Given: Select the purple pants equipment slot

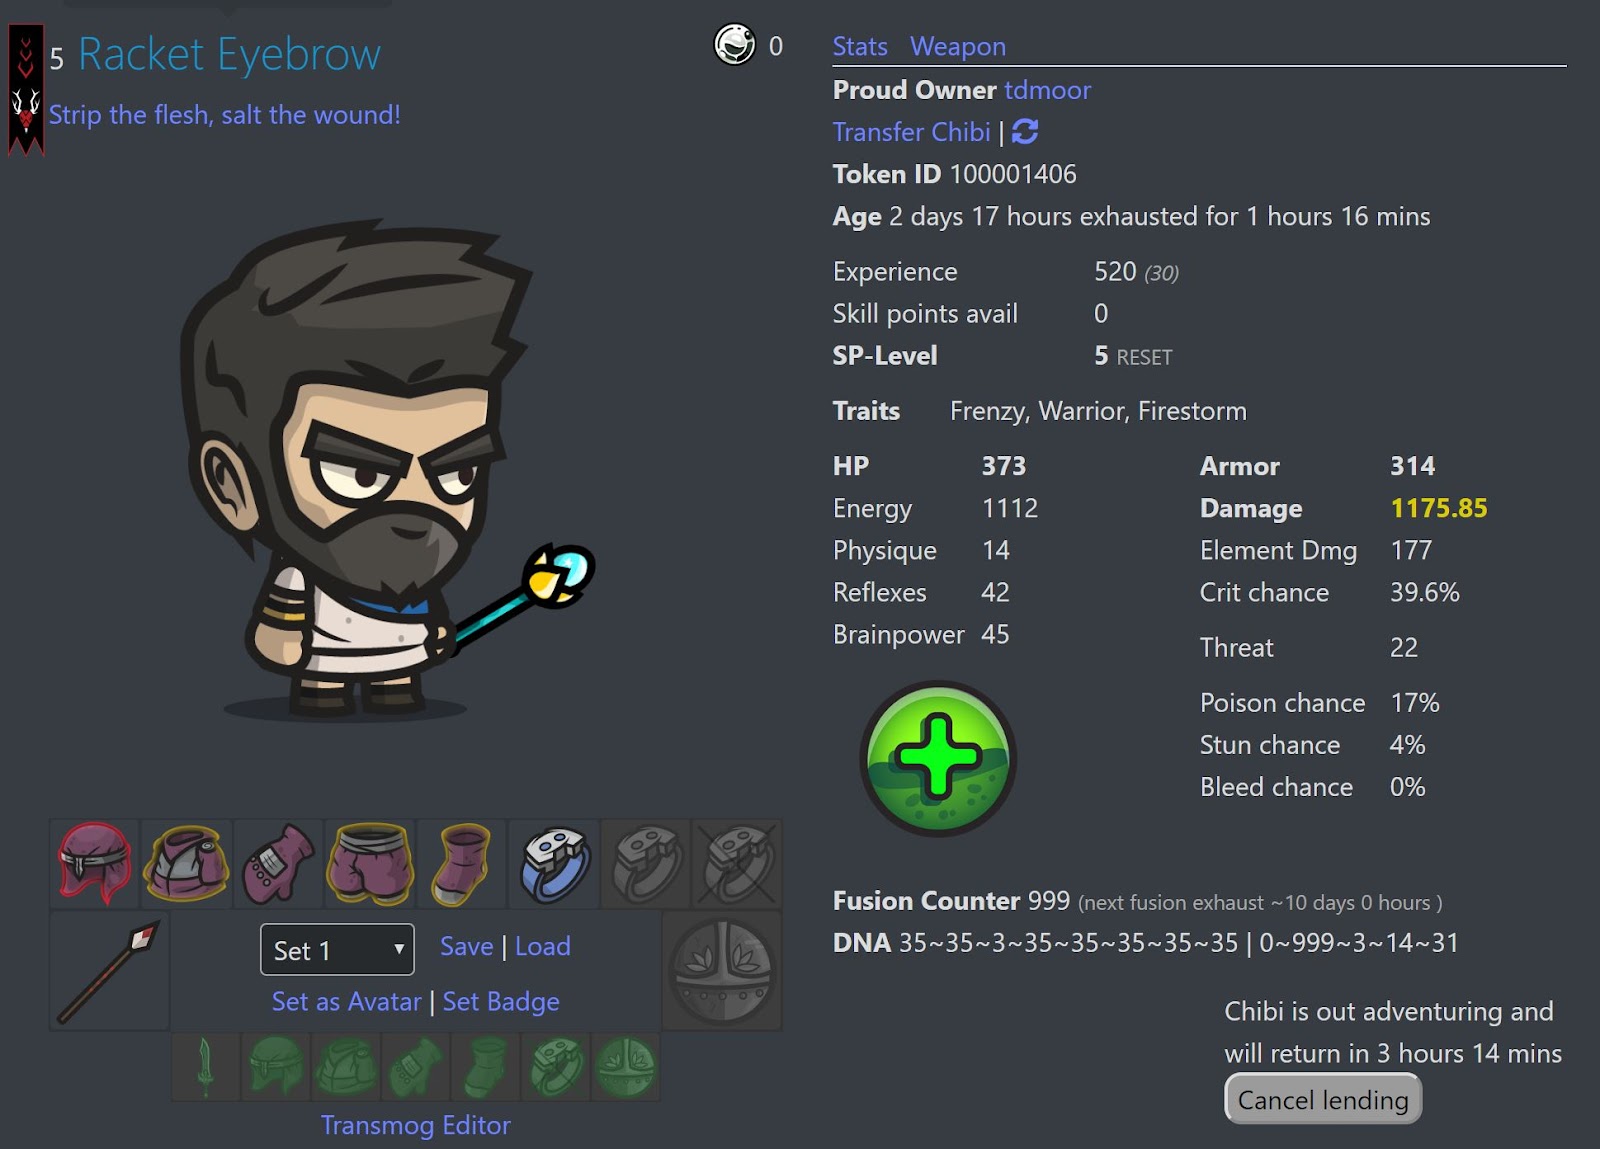Looking at the screenshot, I should tap(370, 864).
